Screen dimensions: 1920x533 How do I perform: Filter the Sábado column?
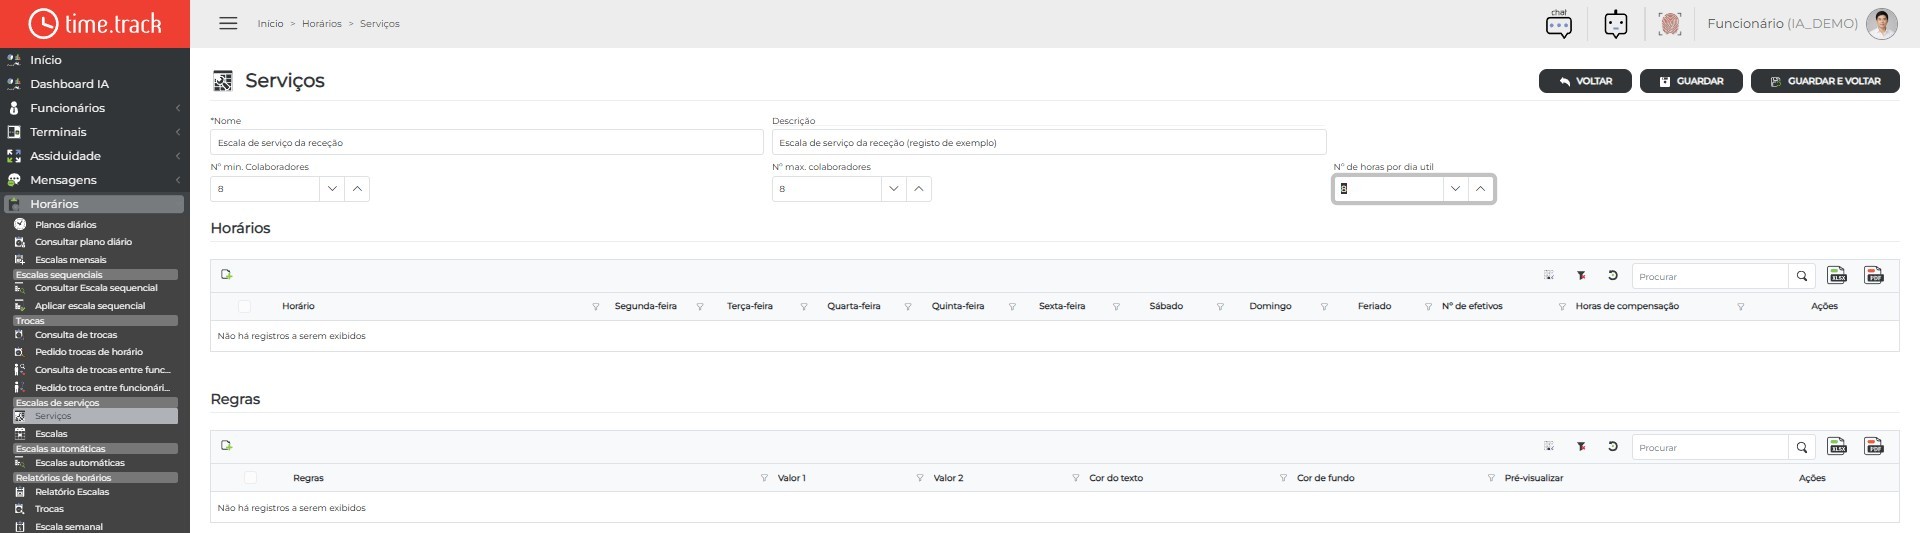click(1220, 307)
